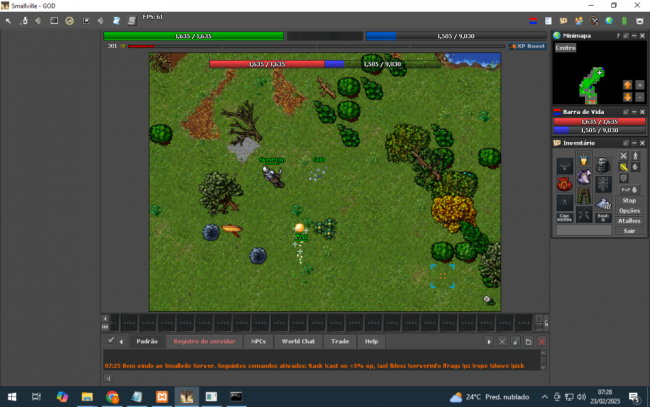Screen dimensions: 650x407
Task: Click the blue mana bar at the top
Action: pyautogui.click(x=456, y=36)
